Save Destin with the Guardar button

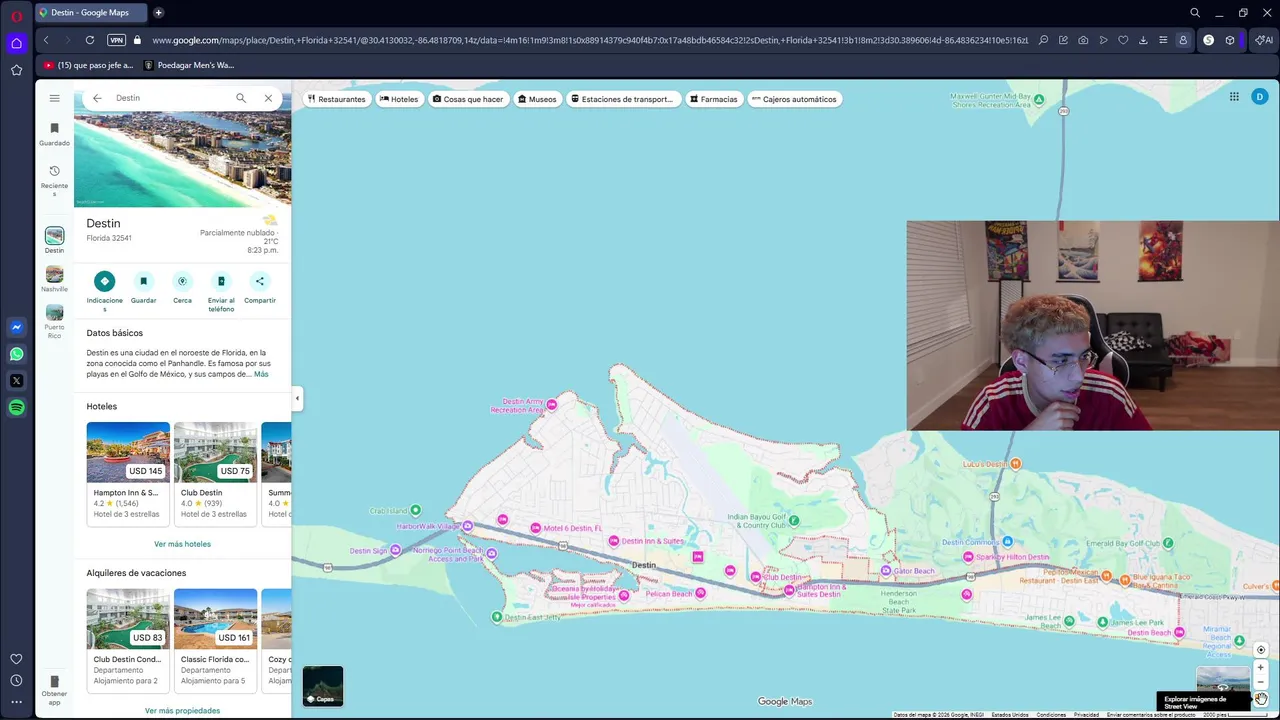tap(143, 287)
